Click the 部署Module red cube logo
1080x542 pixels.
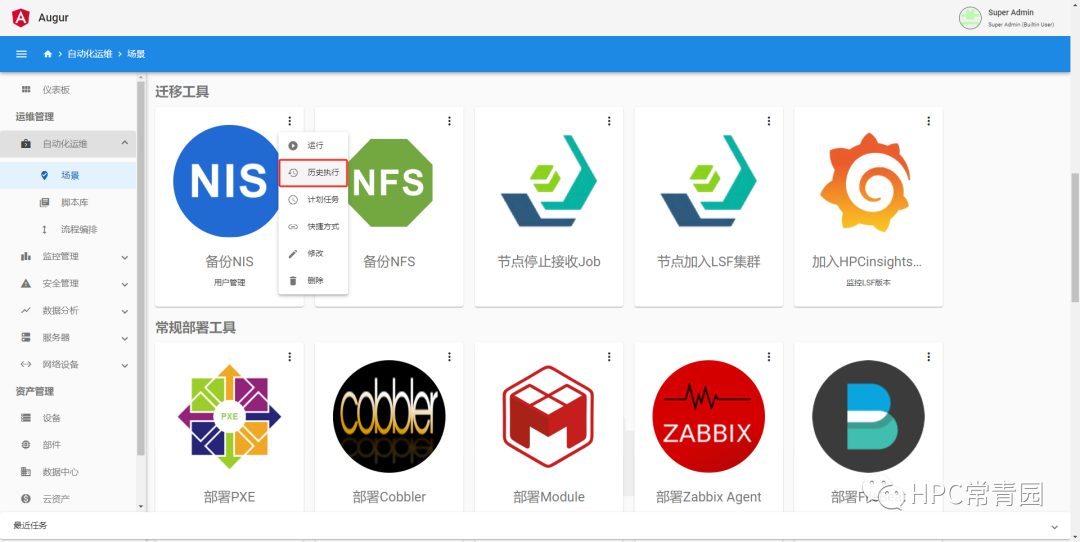(x=549, y=416)
